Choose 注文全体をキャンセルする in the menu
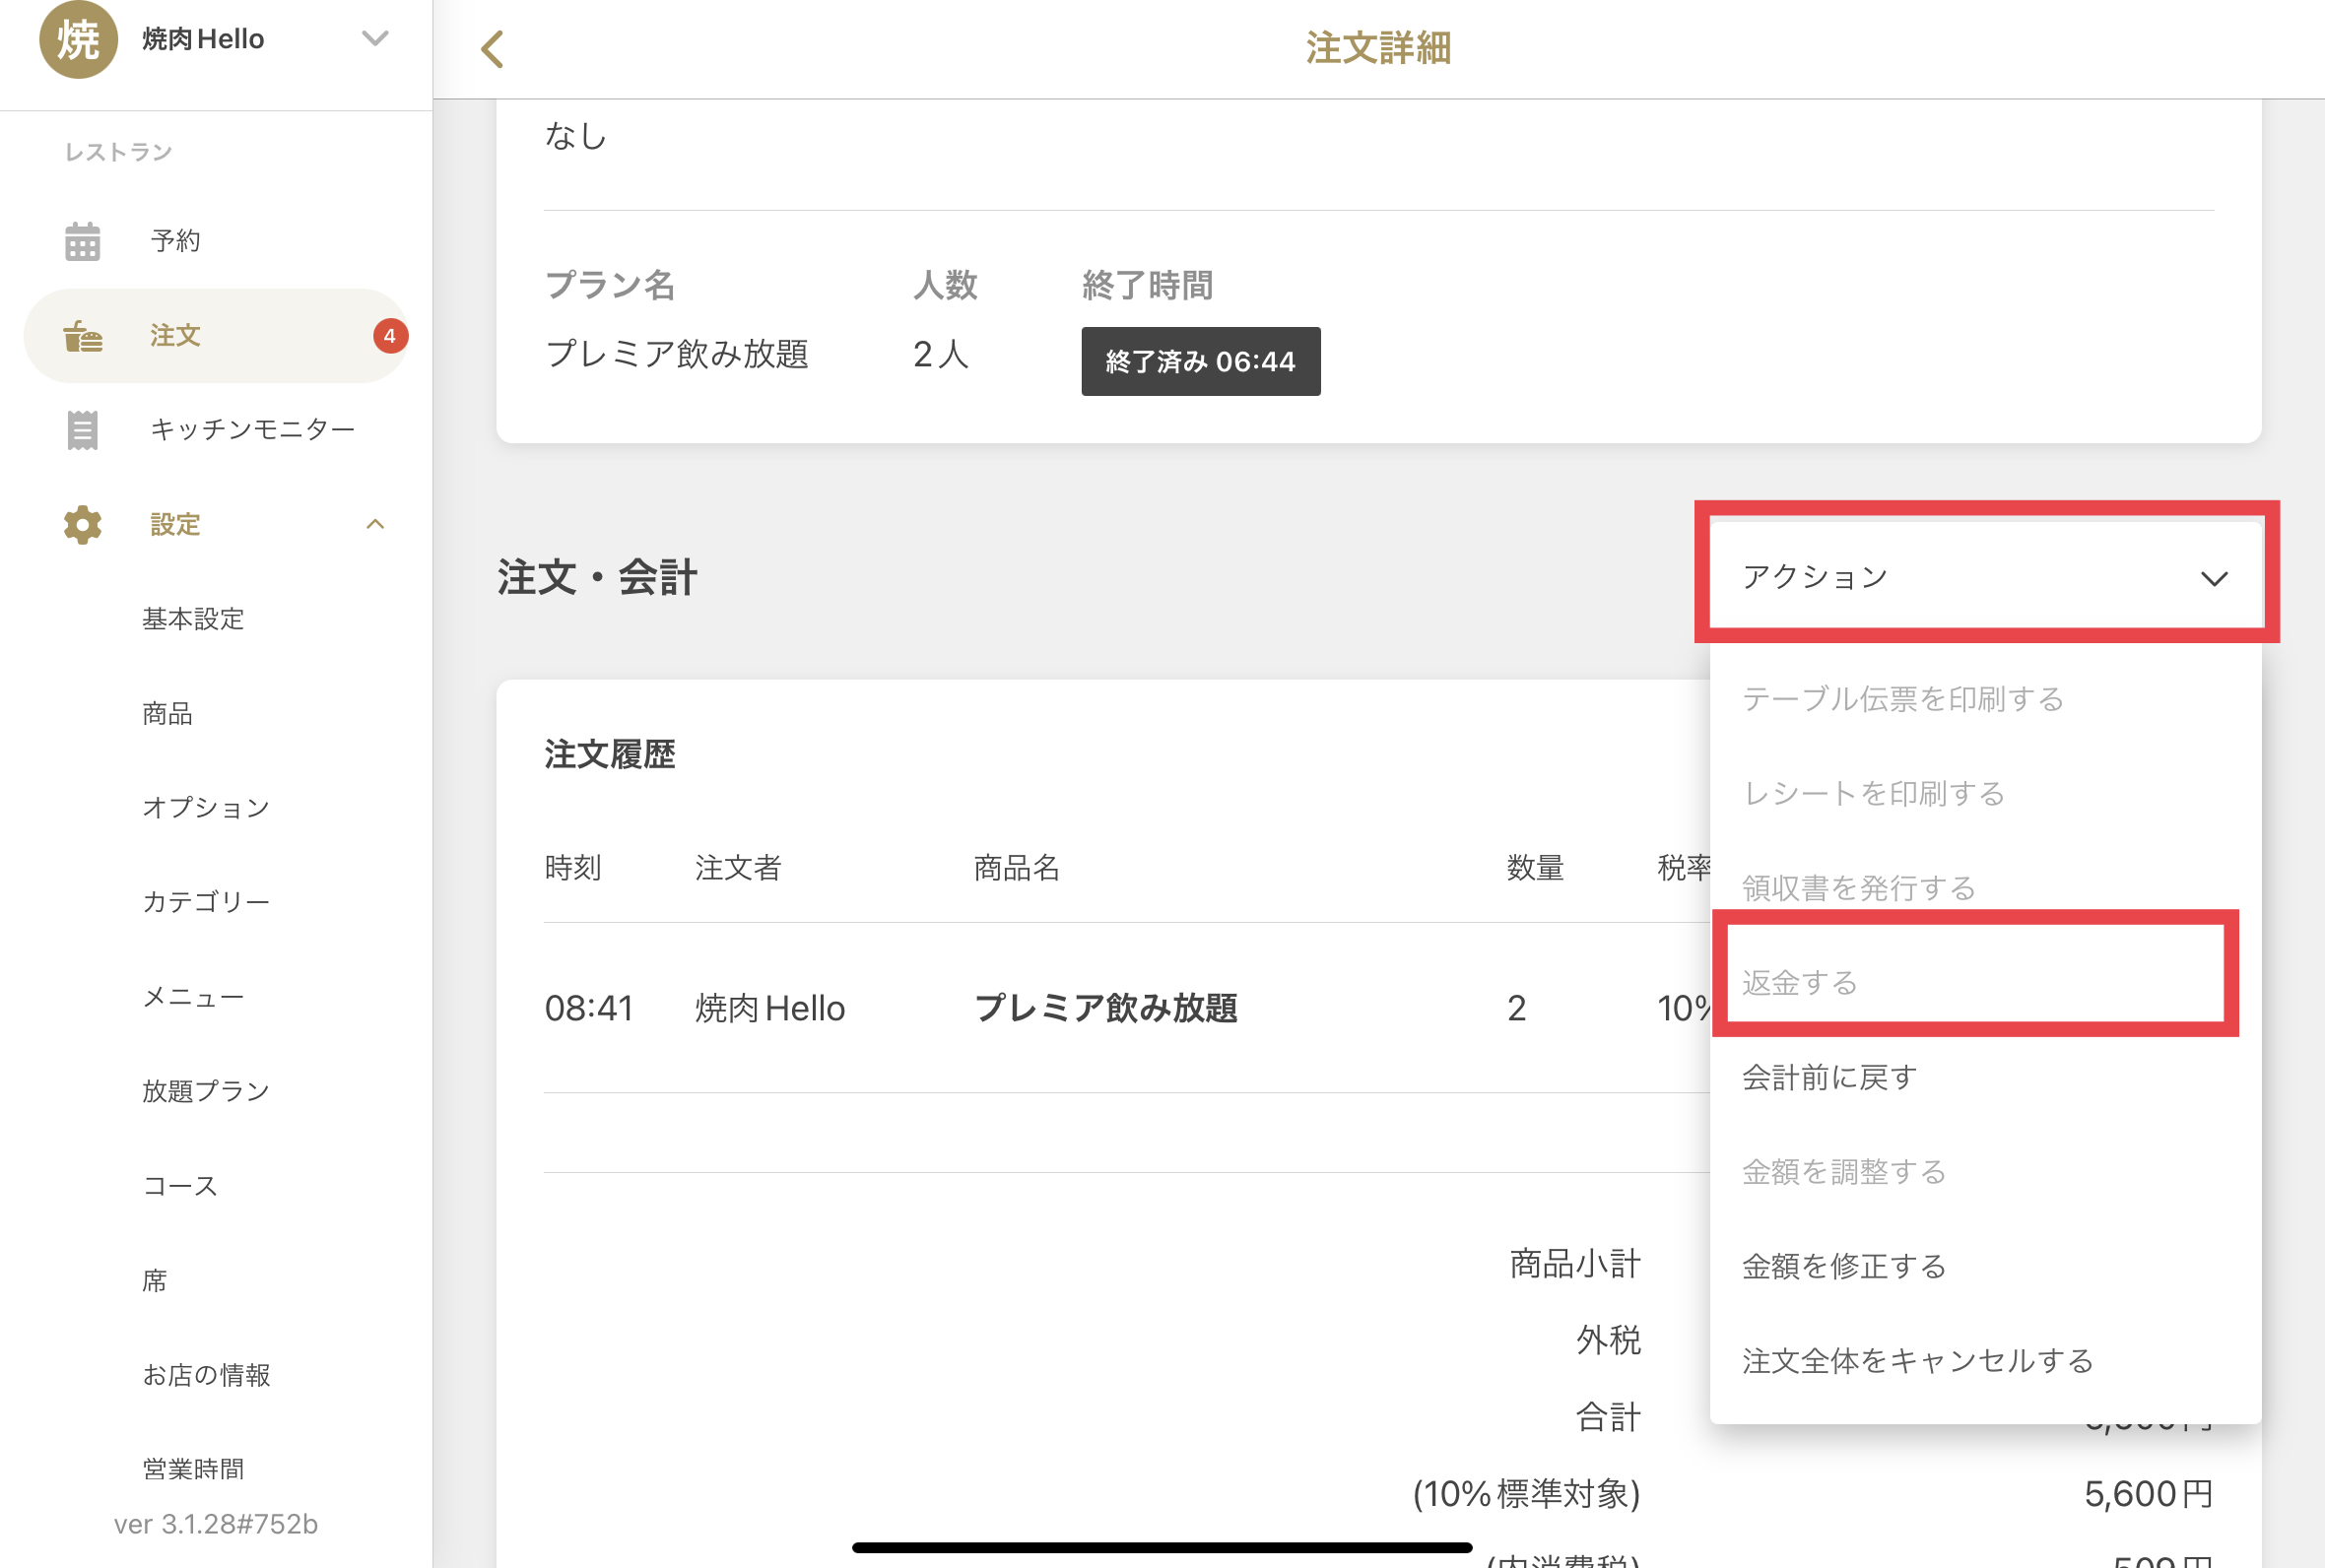The width and height of the screenshot is (2325, 1568). pyautogui.click(x=1917, y=1360)
